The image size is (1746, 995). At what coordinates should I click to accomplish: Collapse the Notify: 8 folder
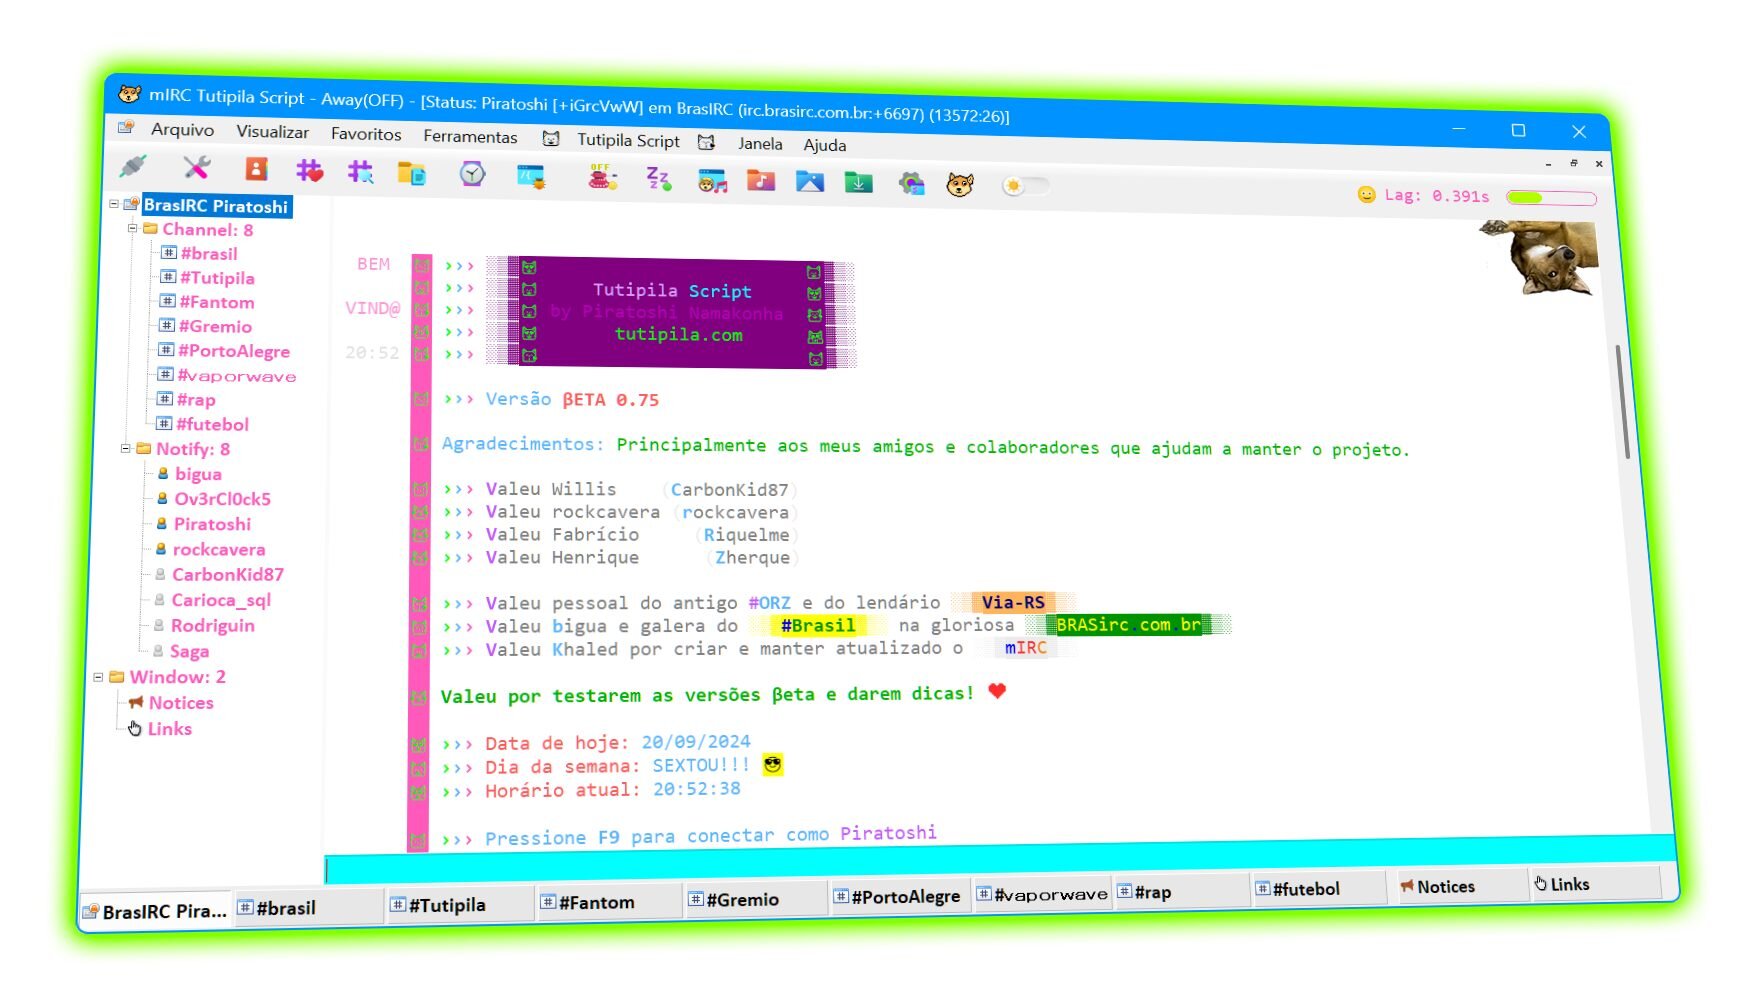pyautogui.click(x=125, y=448)
